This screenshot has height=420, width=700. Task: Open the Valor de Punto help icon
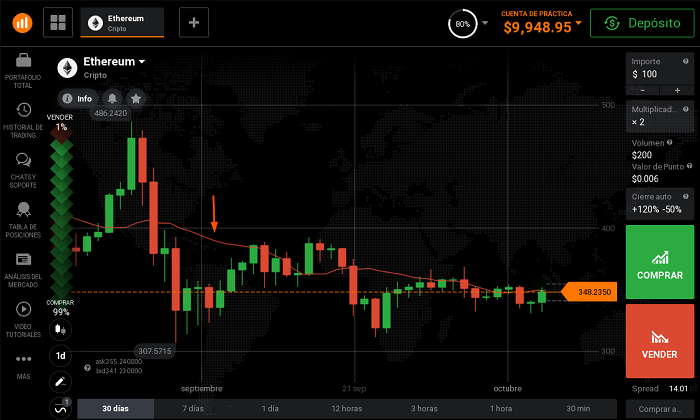(x=690, y=166)
